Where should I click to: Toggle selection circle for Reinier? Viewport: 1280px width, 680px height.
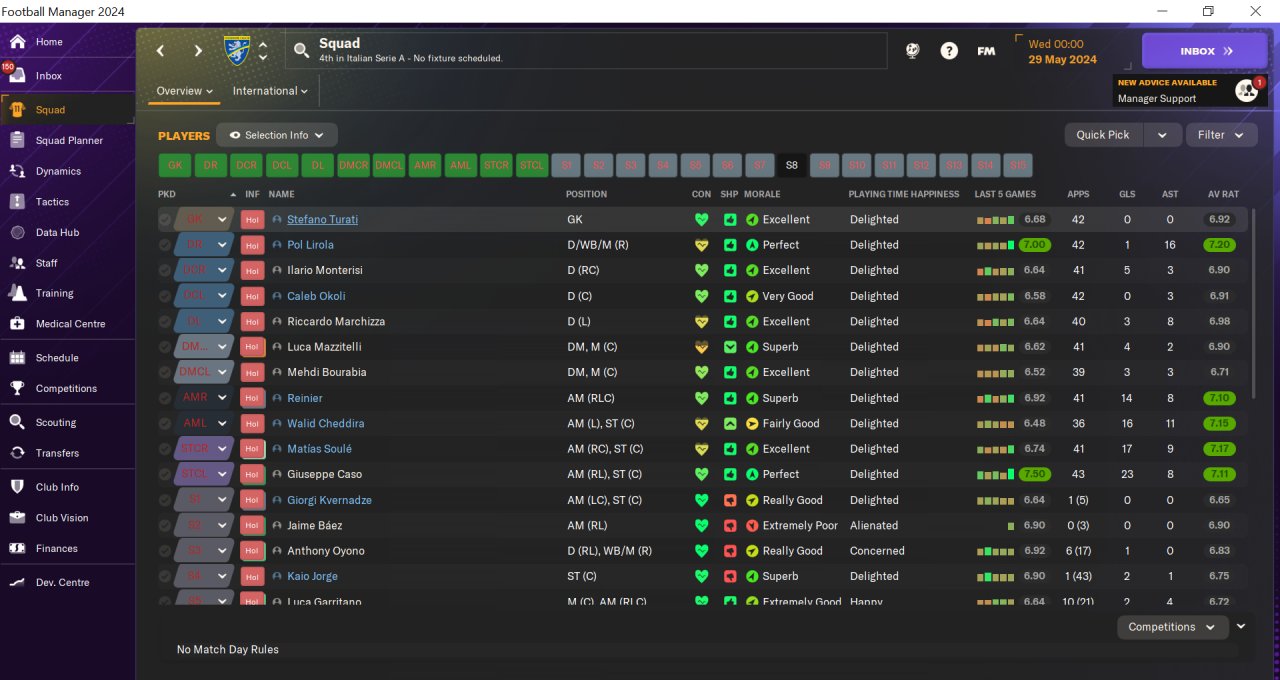tap(165, 398)
